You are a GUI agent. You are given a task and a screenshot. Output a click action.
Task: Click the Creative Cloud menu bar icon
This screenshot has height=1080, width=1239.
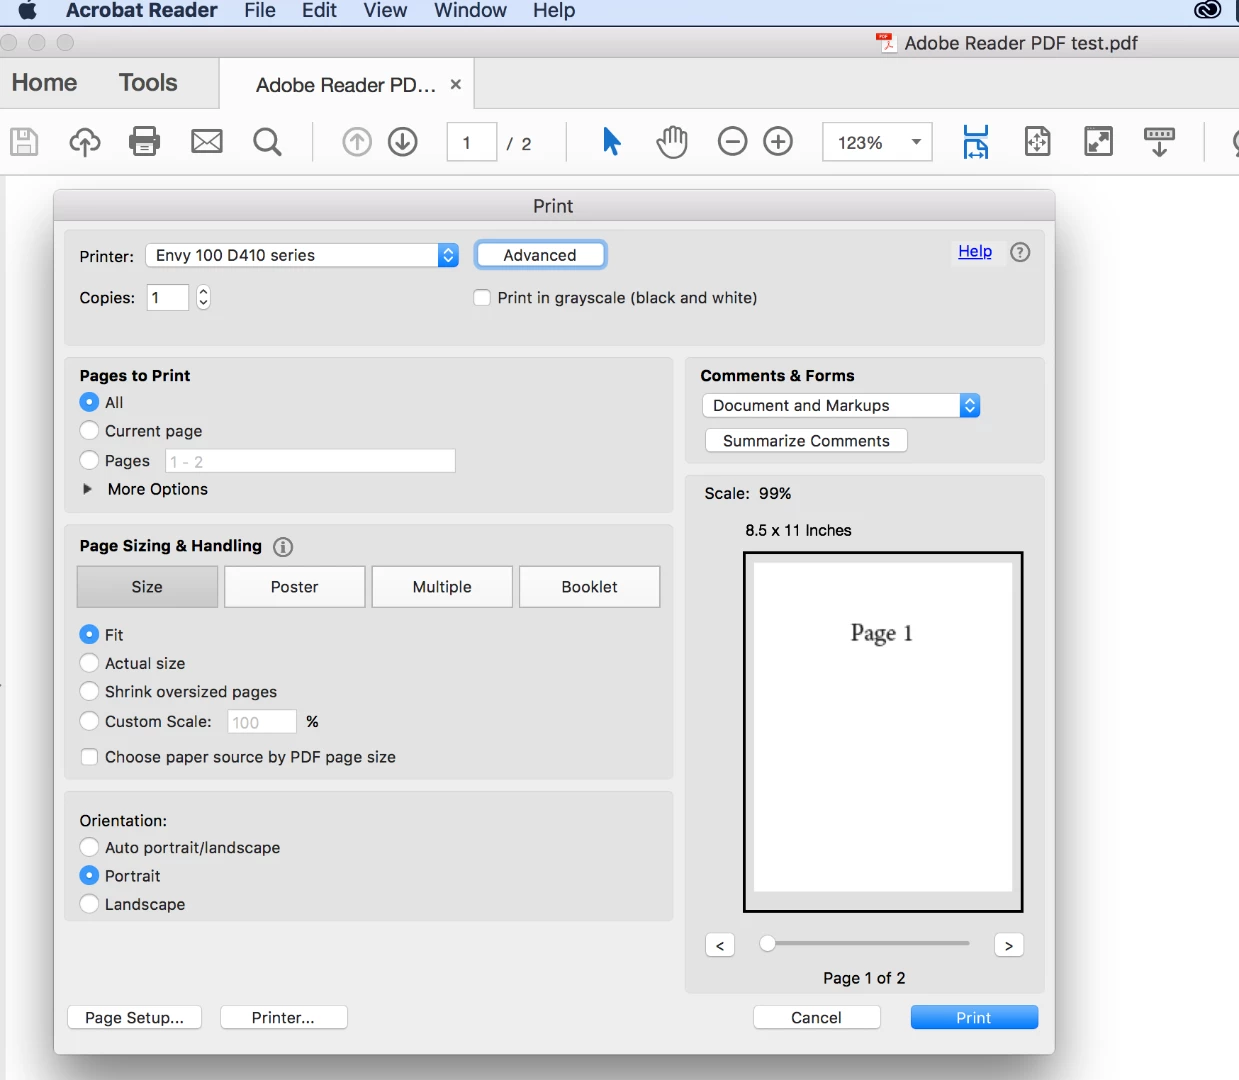(x=1208, y=10)
